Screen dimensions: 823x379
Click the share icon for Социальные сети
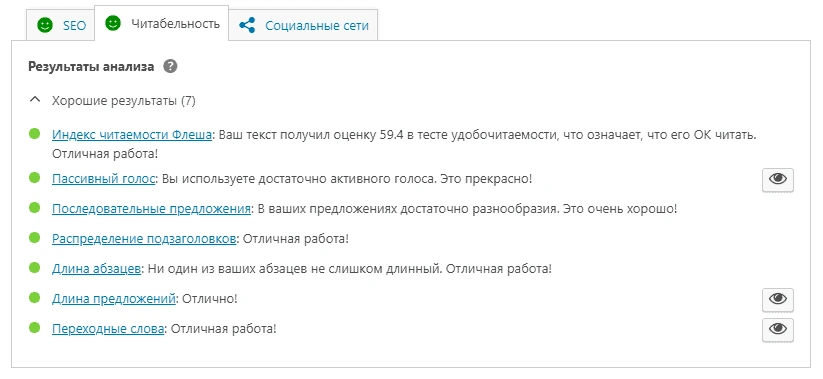click(247, 25)
